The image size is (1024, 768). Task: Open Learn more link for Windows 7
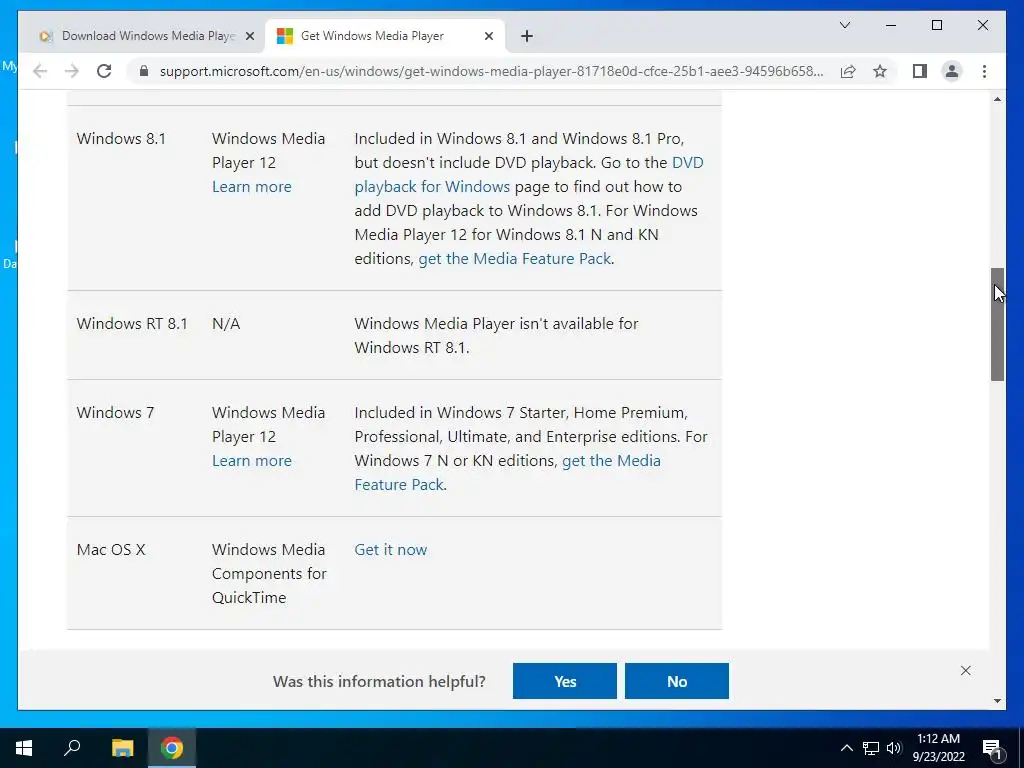[x=251, y=461]
